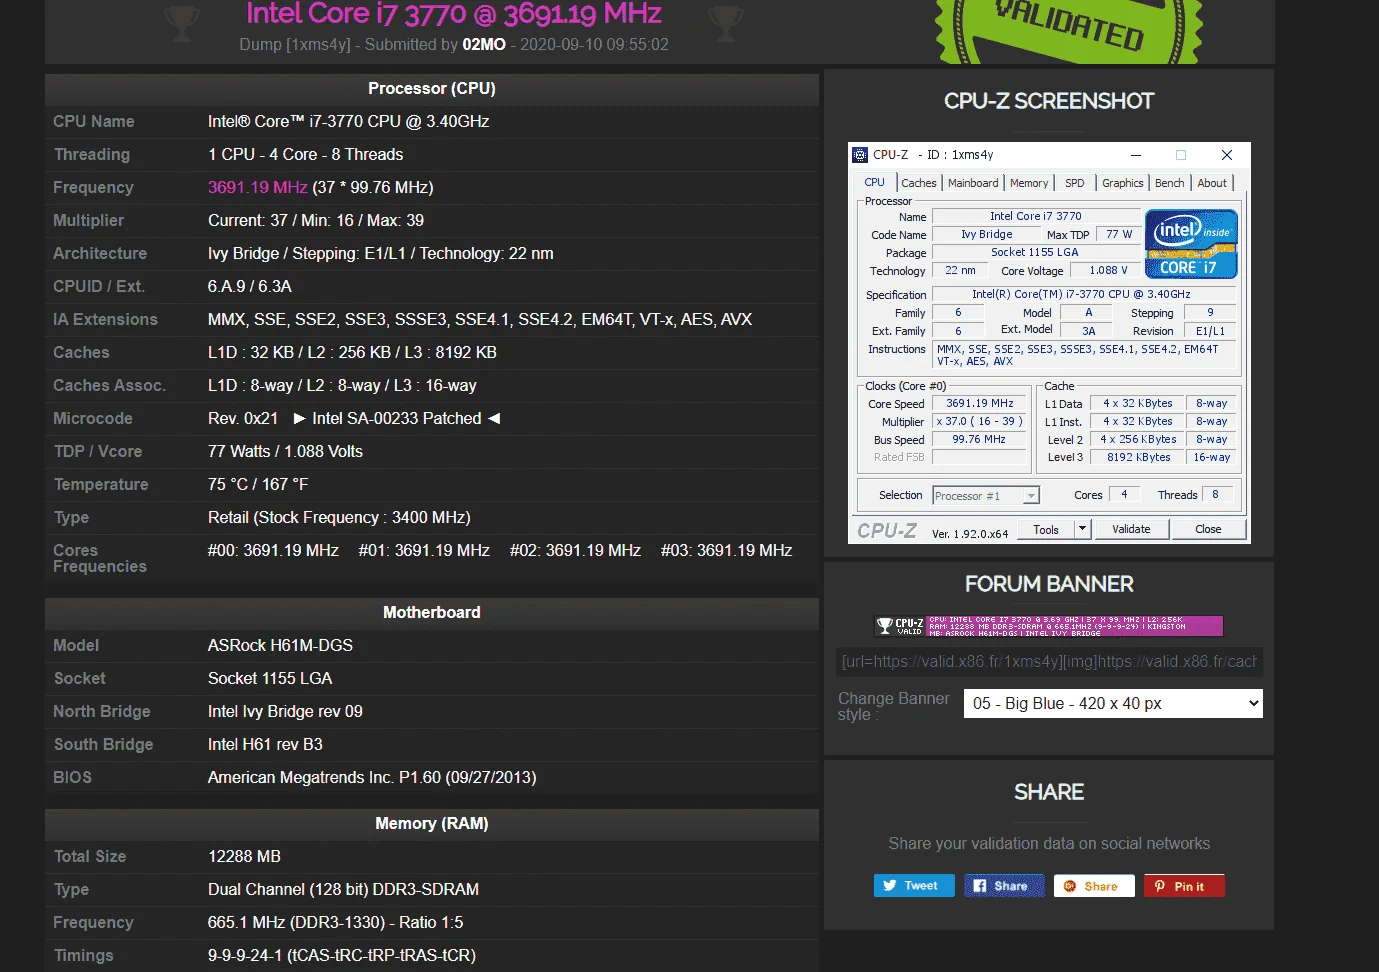Click the trophy icon left of the page title
The height and width of the screenshot is (972, 1379).
pos(181,23)
